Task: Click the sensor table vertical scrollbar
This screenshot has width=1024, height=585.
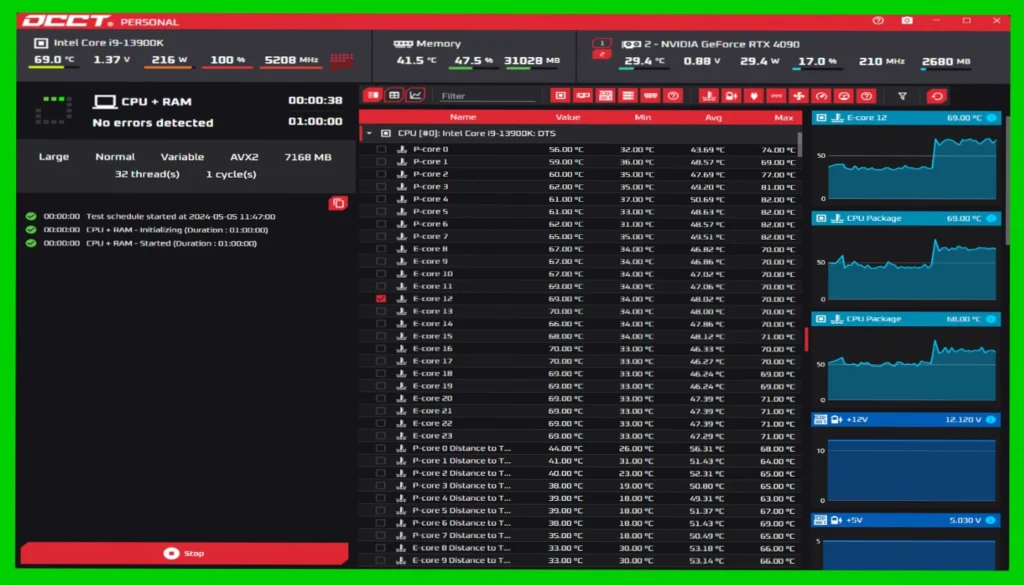Action: (x=799, y=144)
